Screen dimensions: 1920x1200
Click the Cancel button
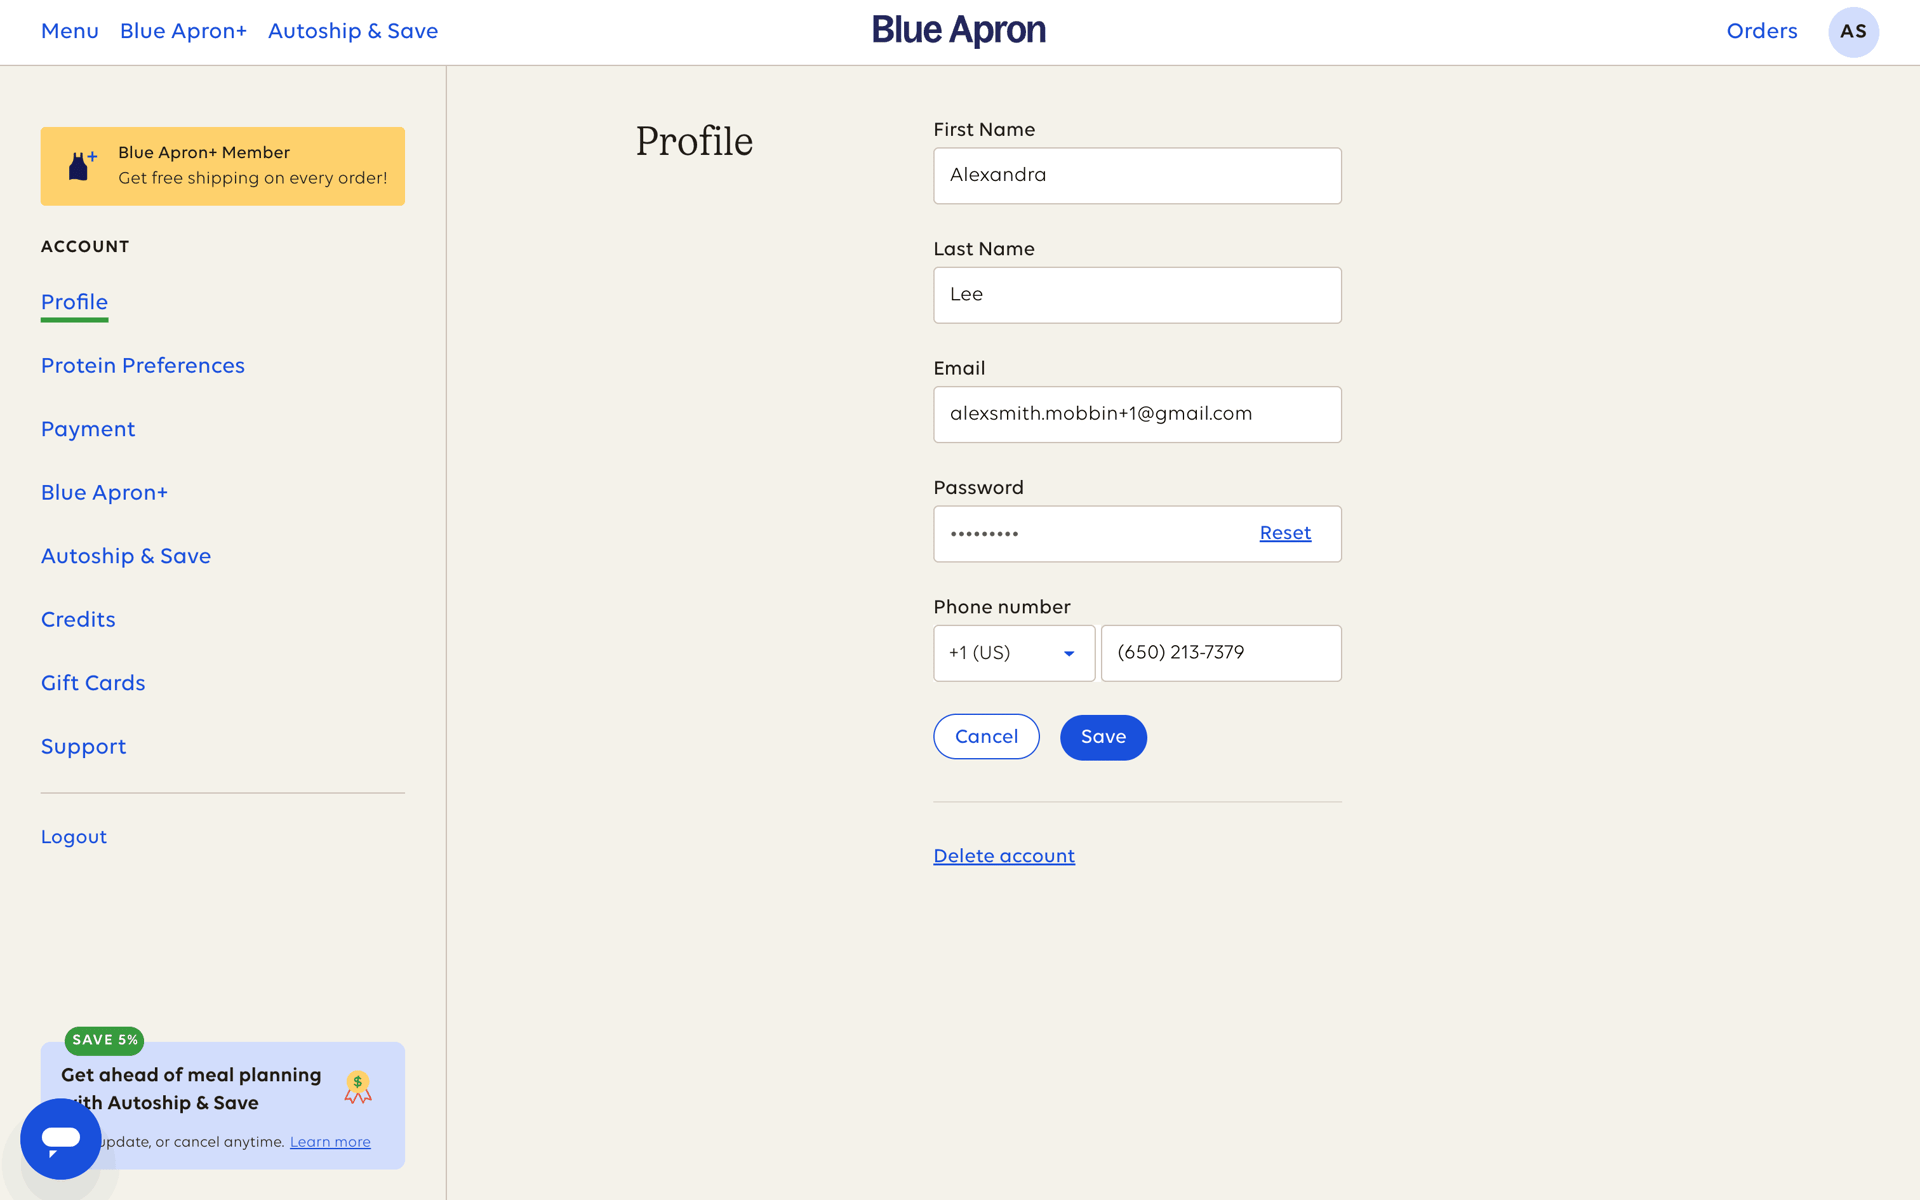(x=986, y=737)
